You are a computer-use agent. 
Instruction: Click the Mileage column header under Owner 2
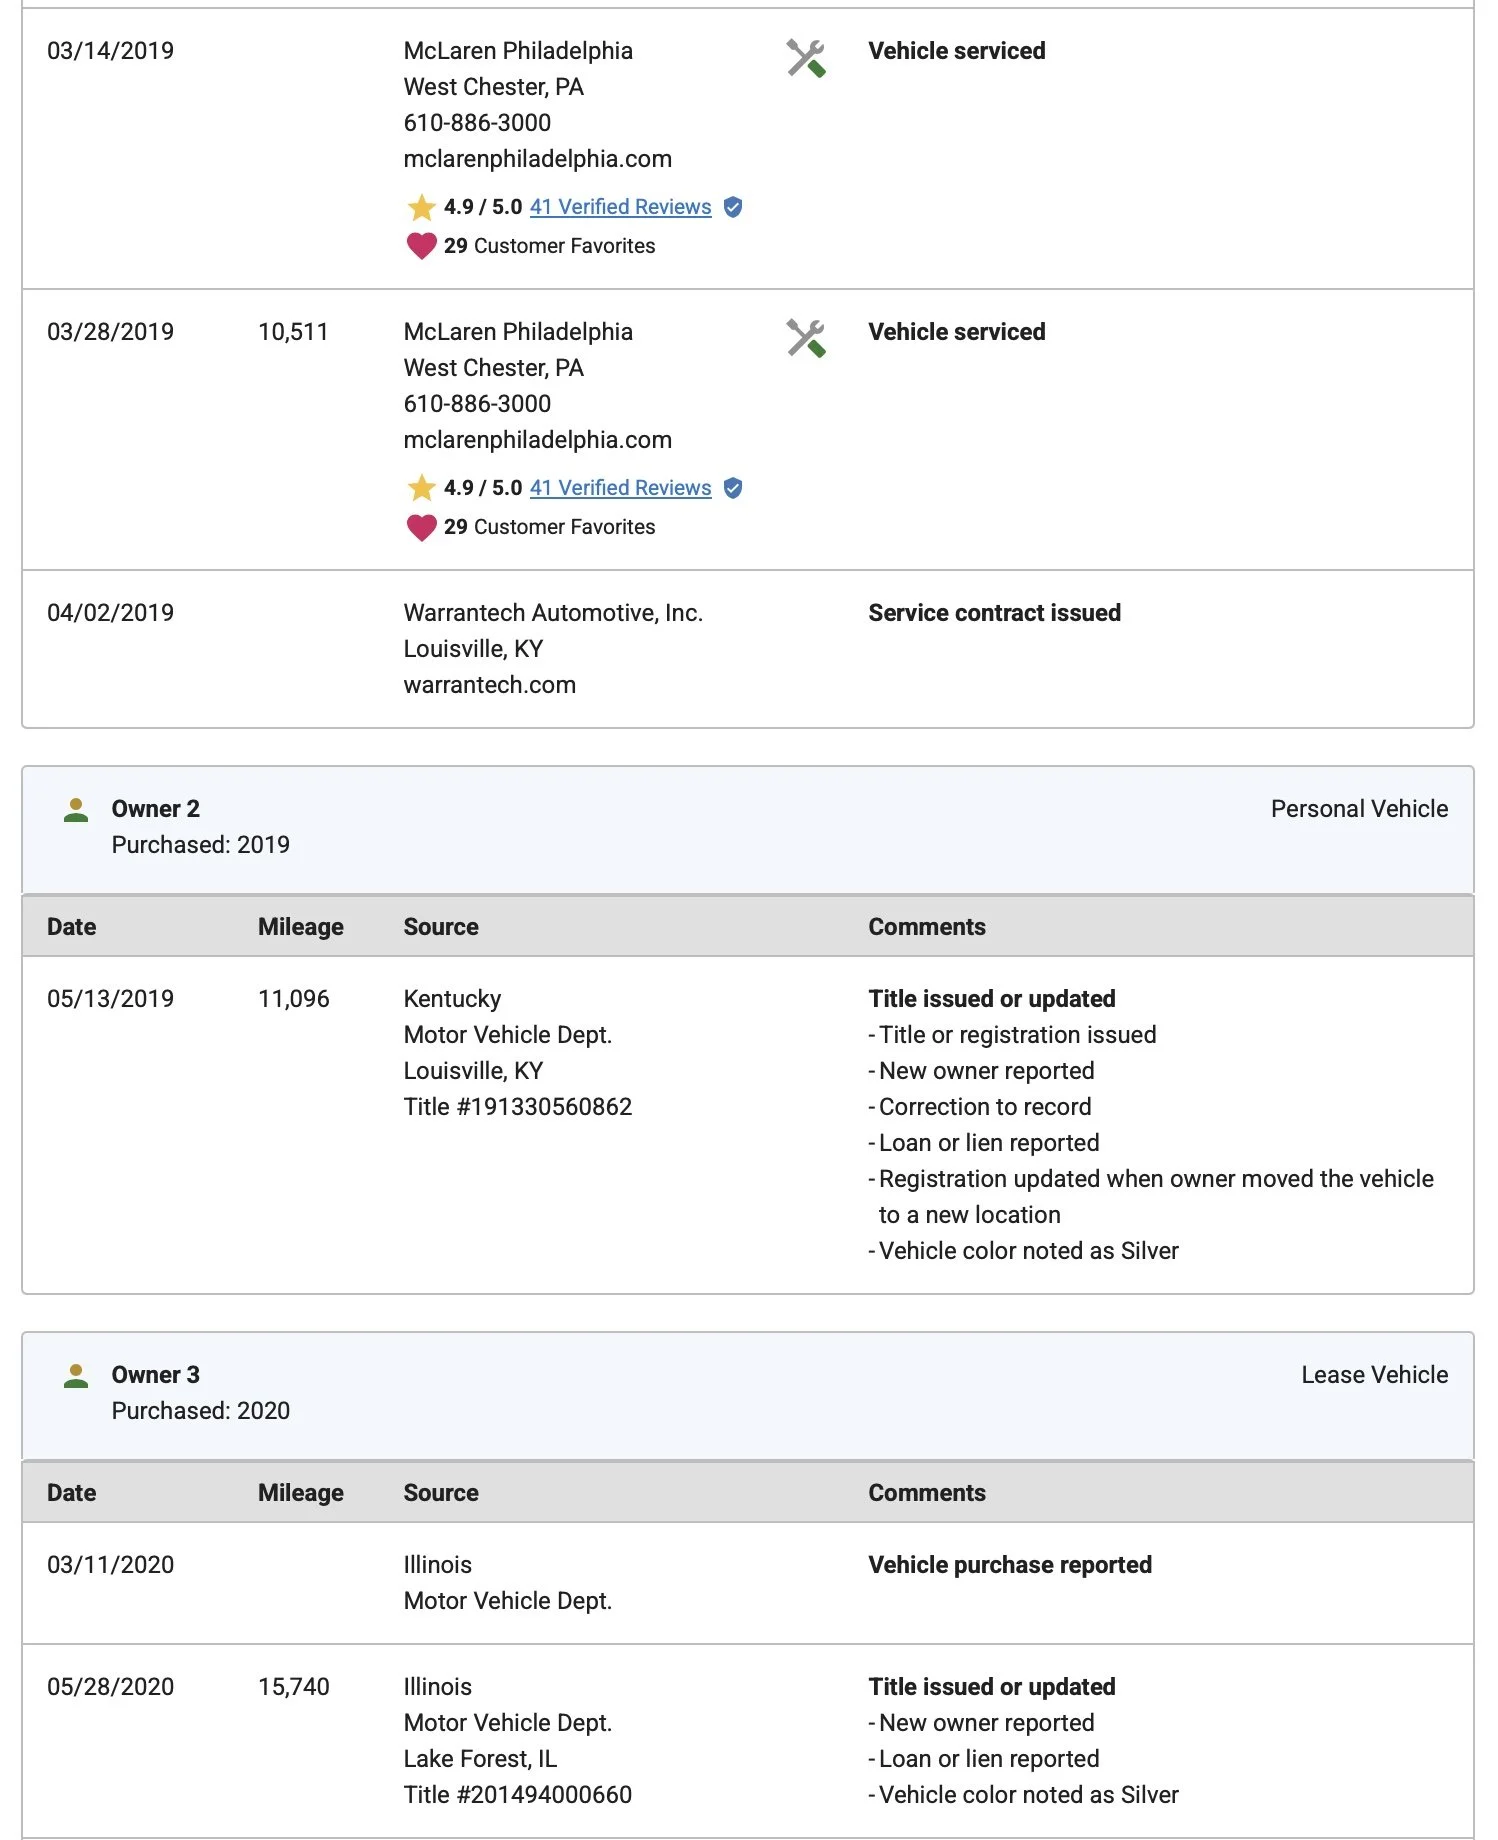(300, 927)
